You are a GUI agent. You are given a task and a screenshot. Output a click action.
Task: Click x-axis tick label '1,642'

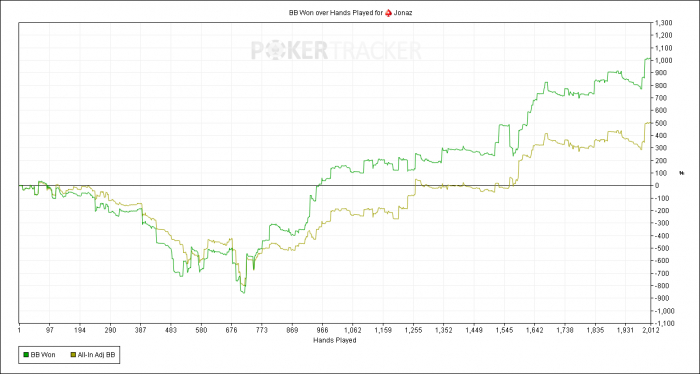tap(534, 331)
